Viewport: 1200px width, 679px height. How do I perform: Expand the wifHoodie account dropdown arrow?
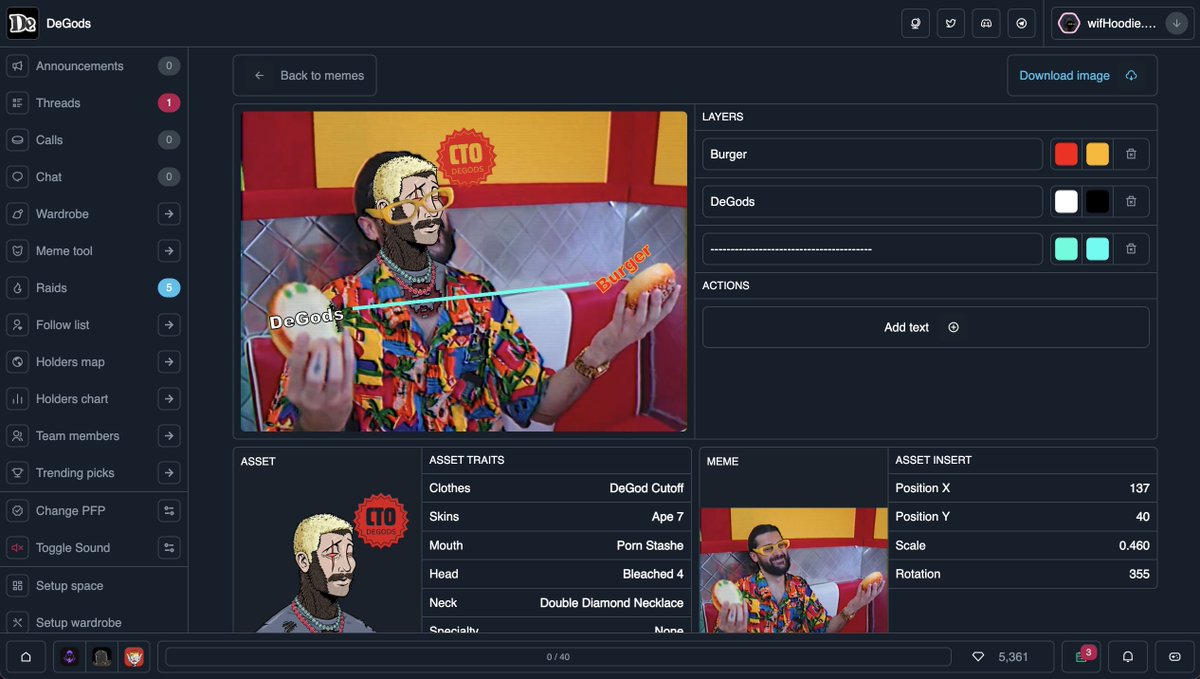1175,23
